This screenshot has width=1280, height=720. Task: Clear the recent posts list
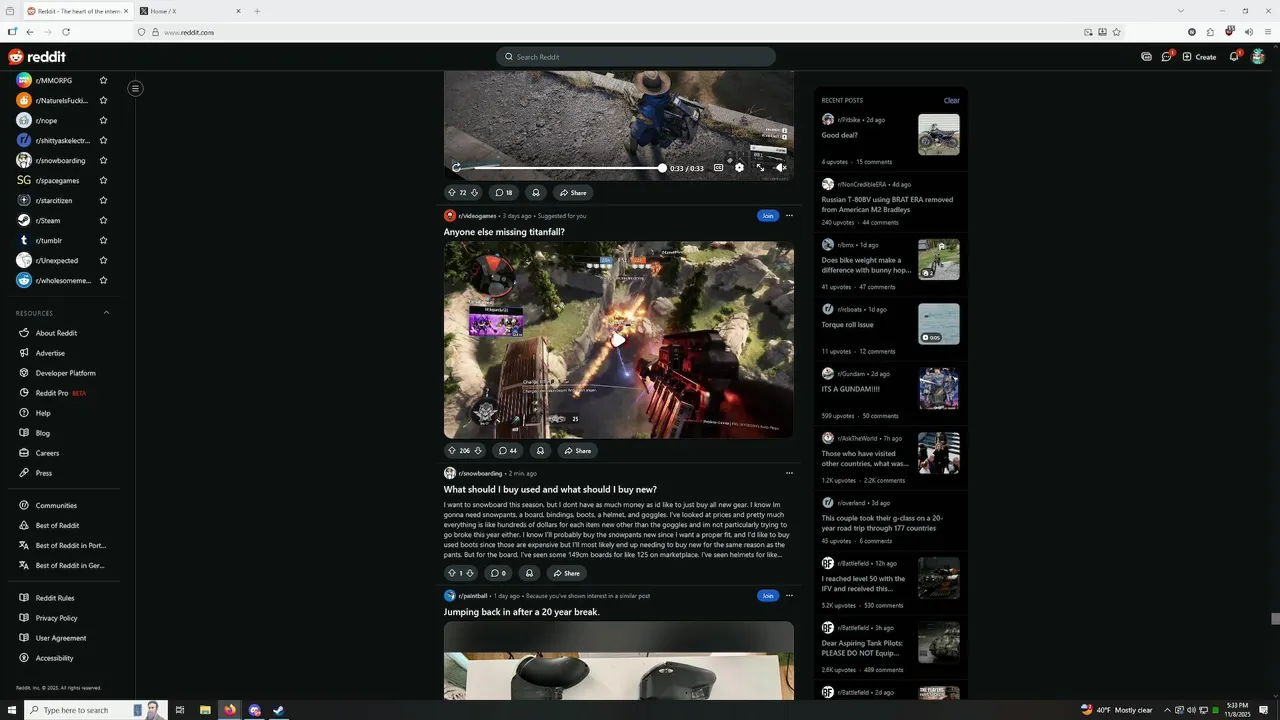click(952, 100)
